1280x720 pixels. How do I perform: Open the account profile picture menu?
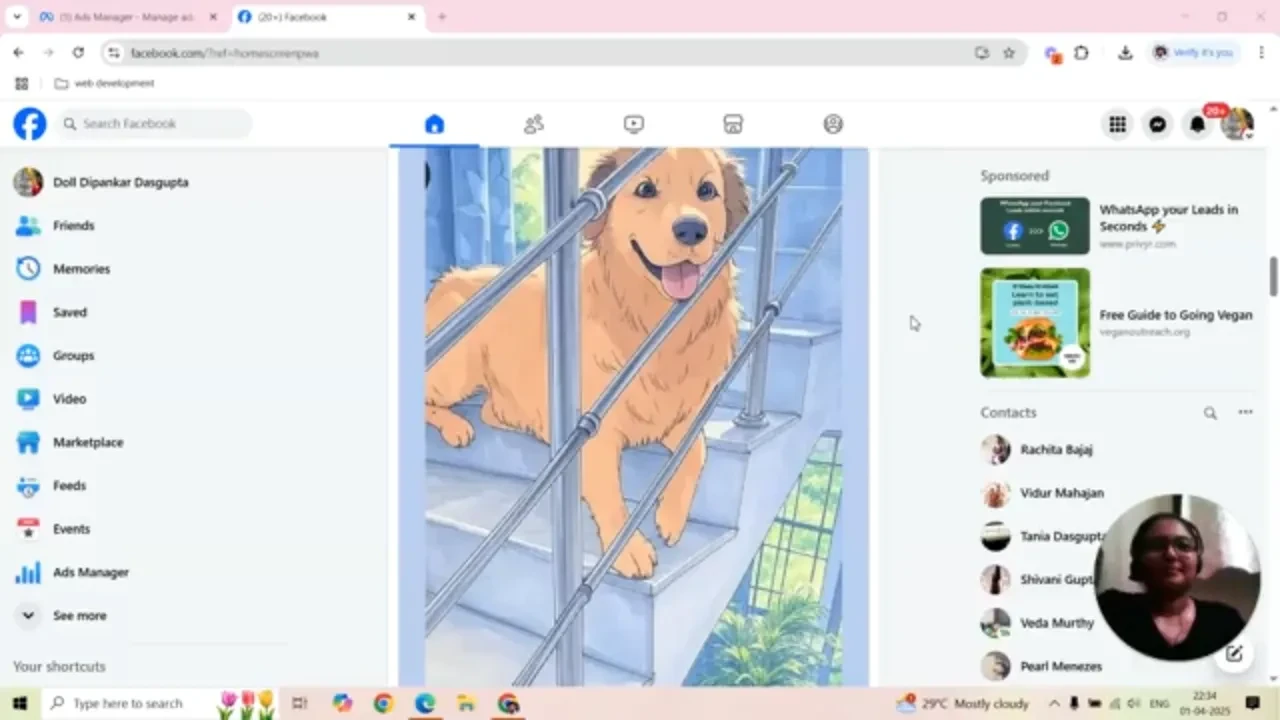click(x=1237, y=124)
